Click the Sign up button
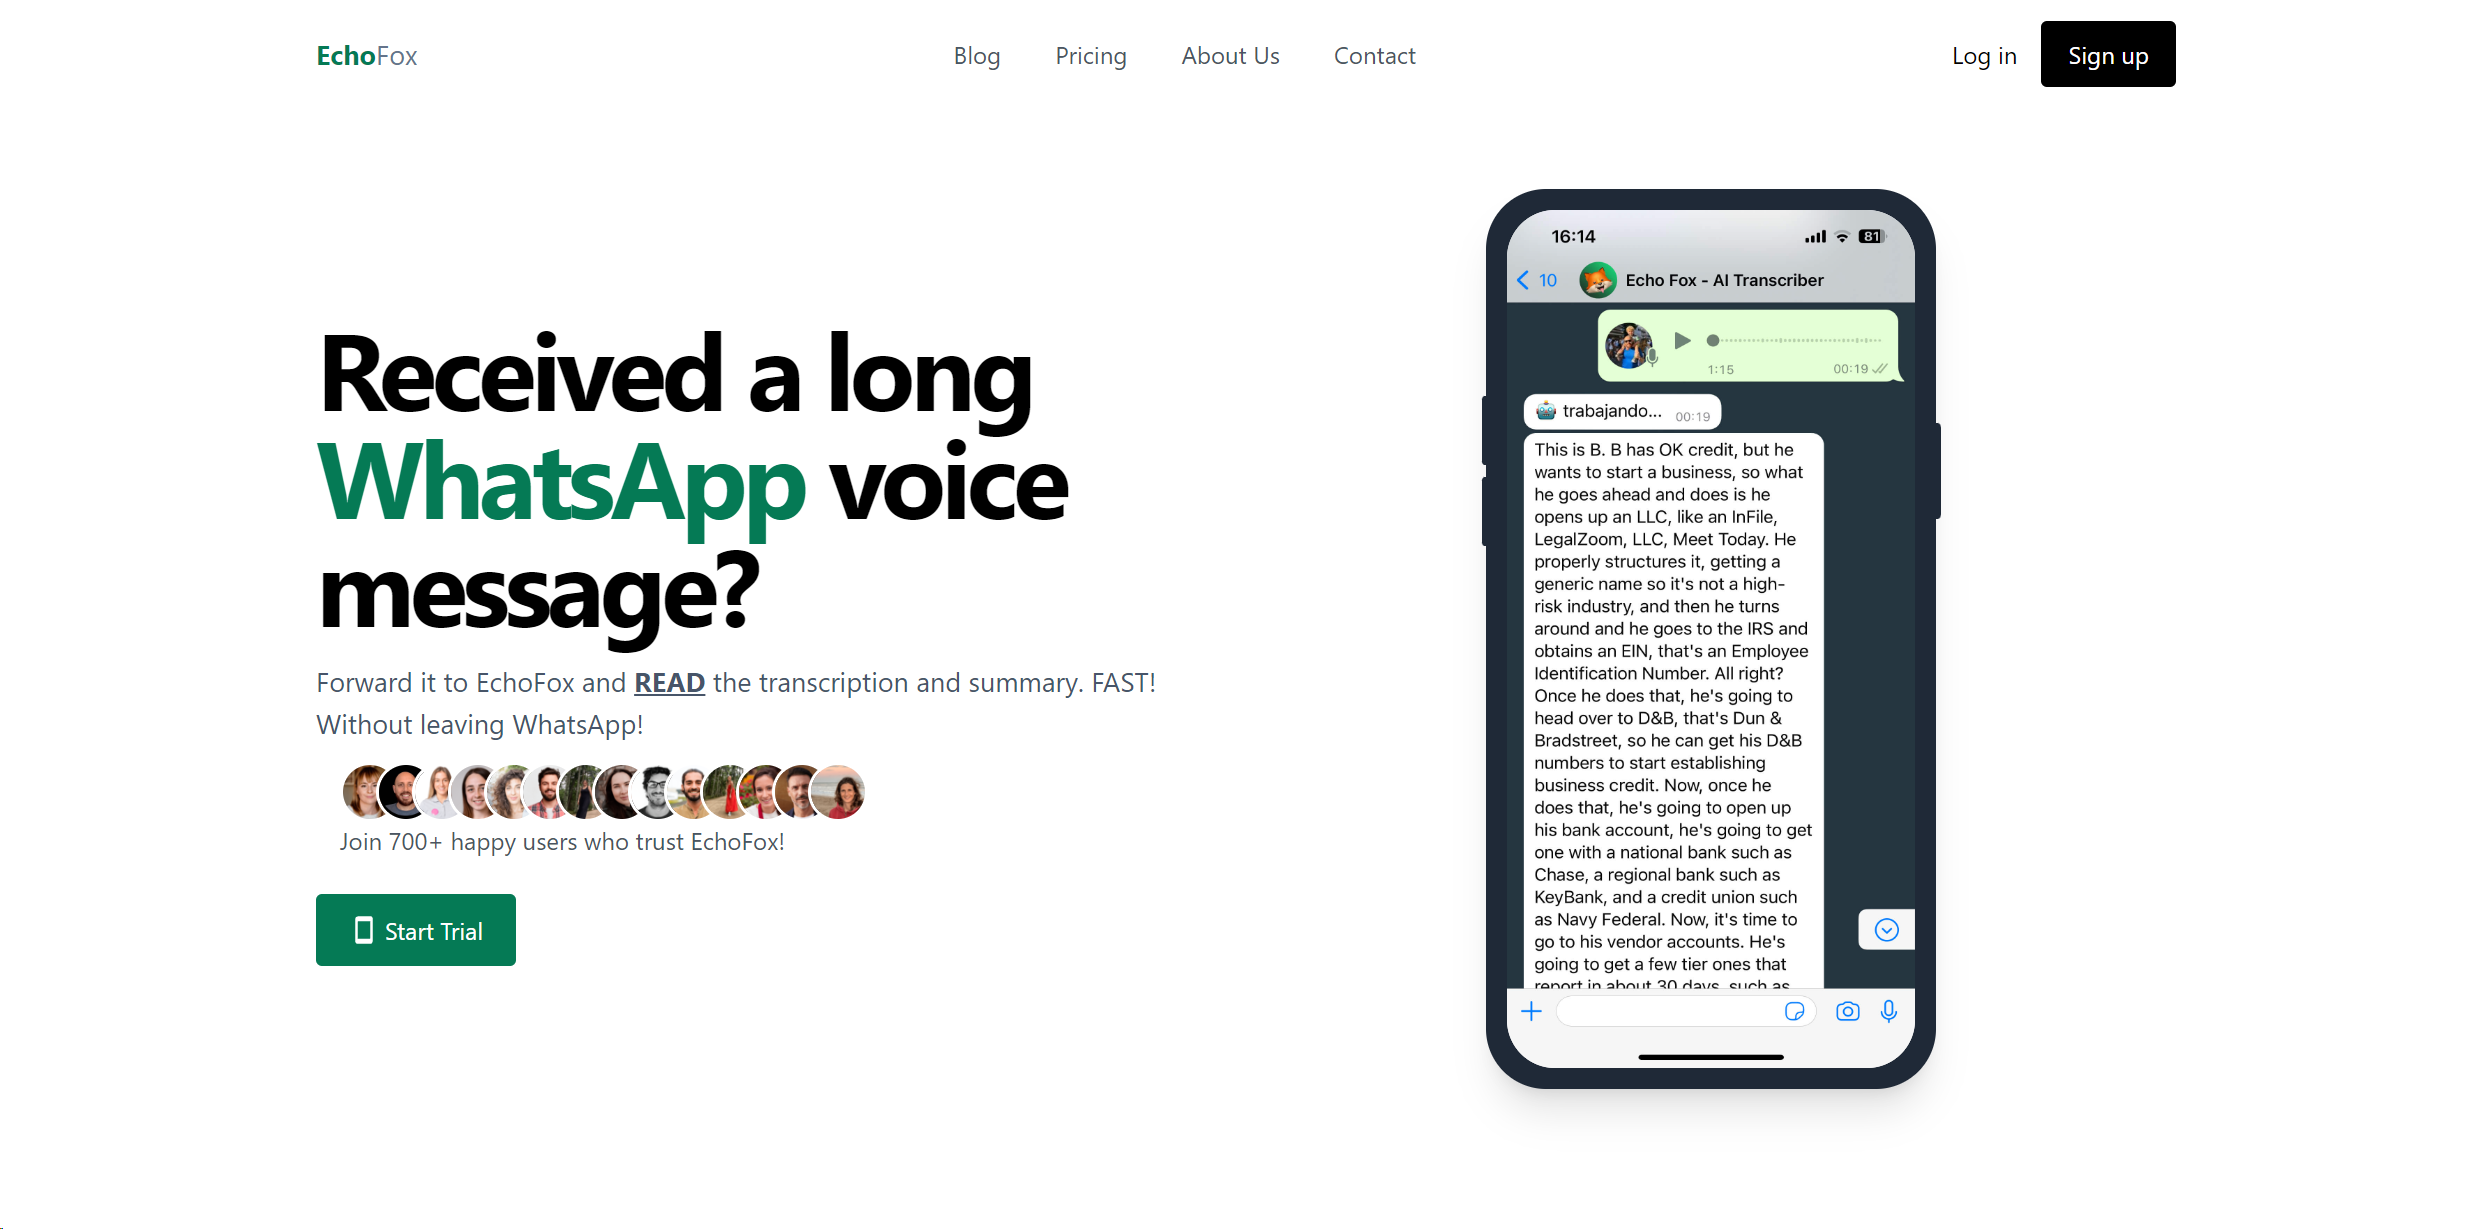Viewport: 2485px width, 1229px height. (x=2106, y=54)
